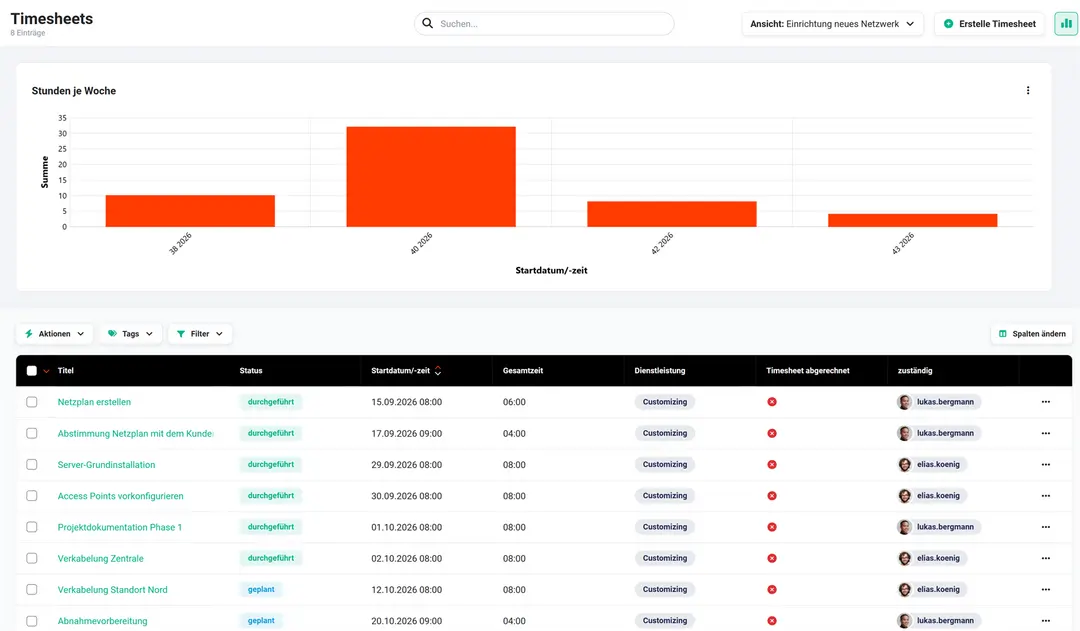
Task: Click the Spalten ändern button
Action: click(1032, 333)
